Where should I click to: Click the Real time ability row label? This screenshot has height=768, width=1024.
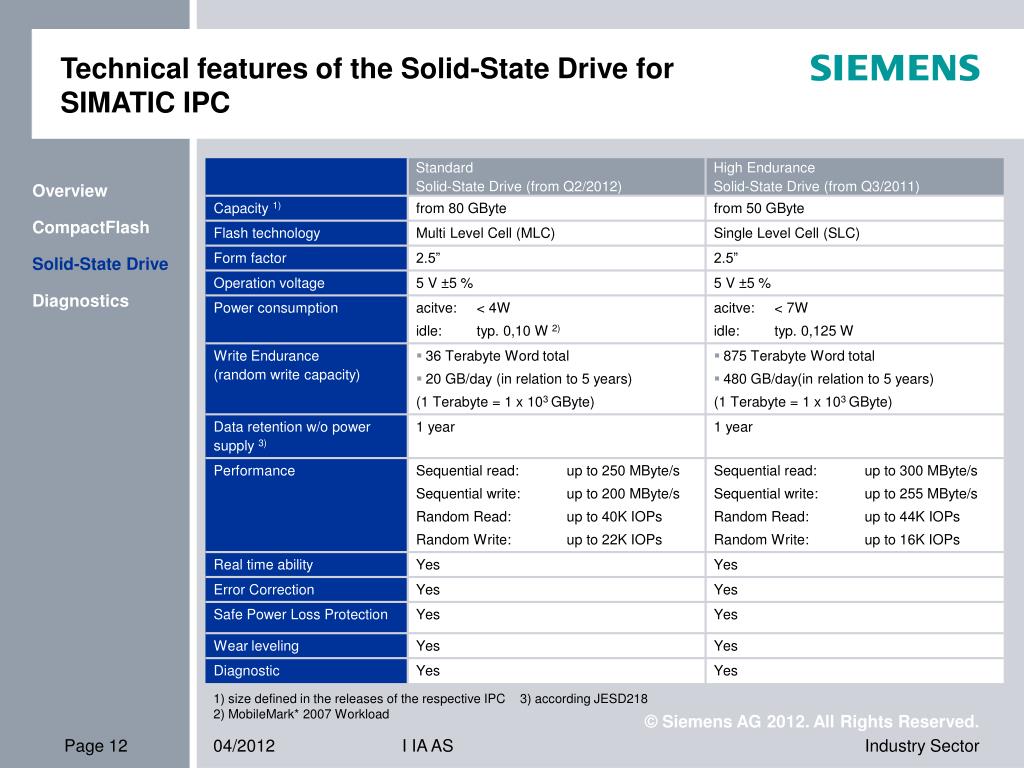tap(306, 565)
